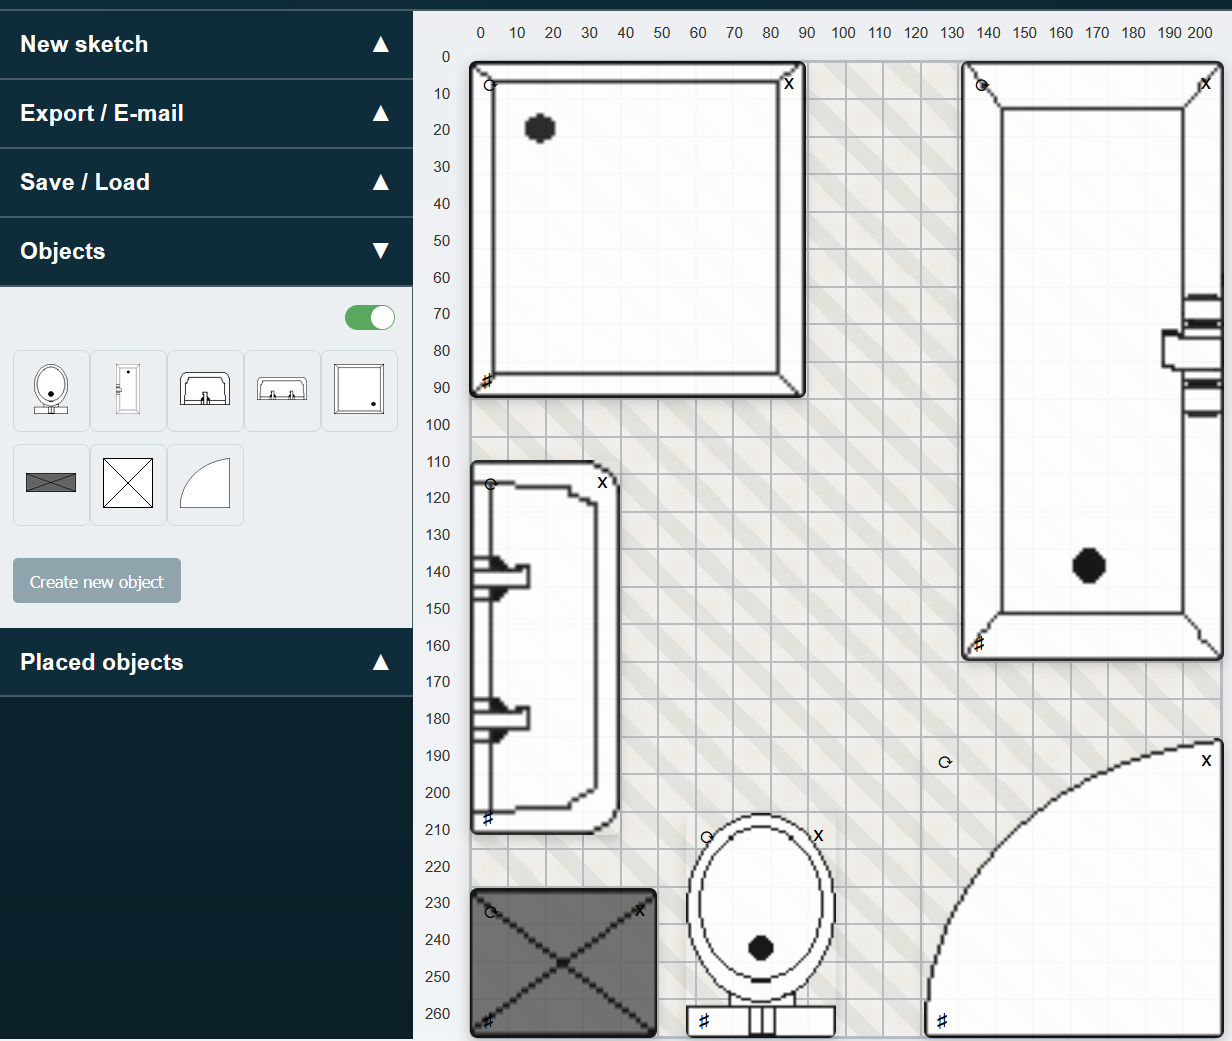Rotate the quarter-circle shape on canvas
The height and width of the screenshot is (1041, 1232).
[945, 762]
